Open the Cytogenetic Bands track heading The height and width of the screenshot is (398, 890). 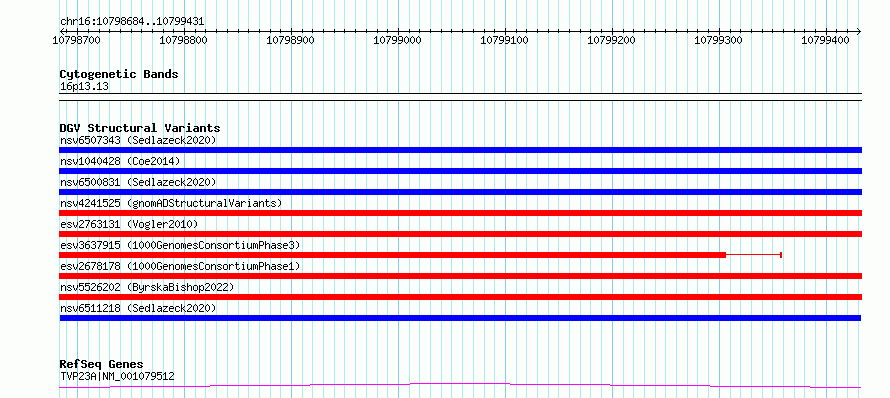119,74
